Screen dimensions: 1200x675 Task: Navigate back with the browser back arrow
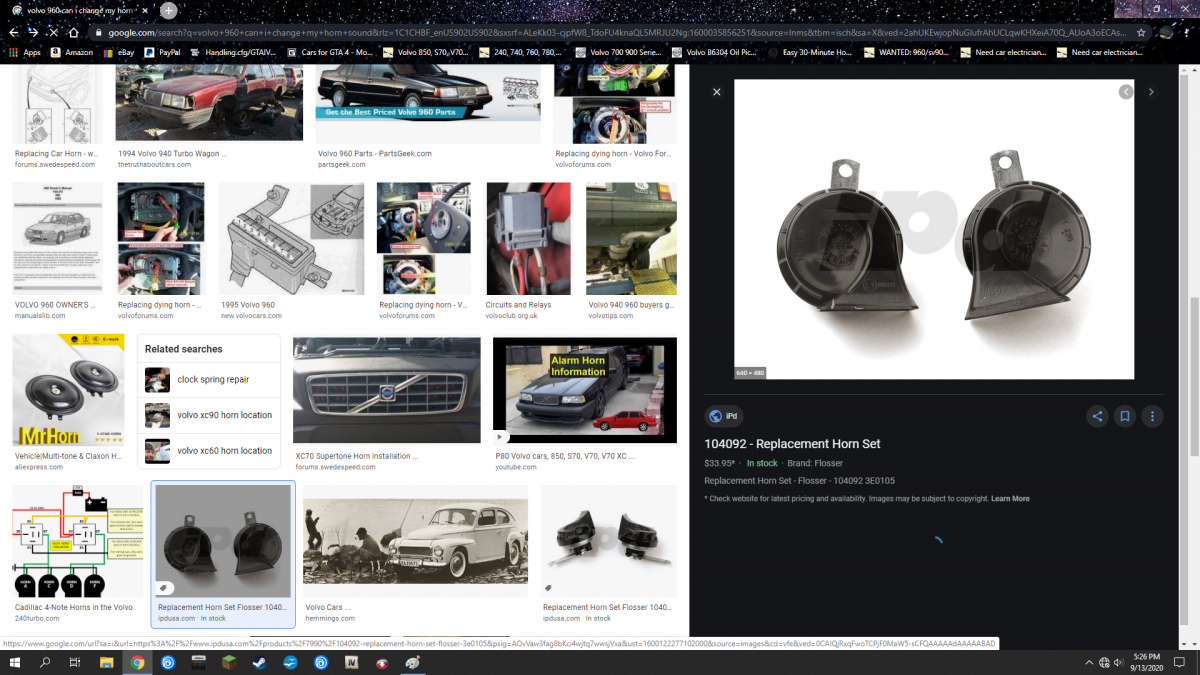click(x=11, y=31)
